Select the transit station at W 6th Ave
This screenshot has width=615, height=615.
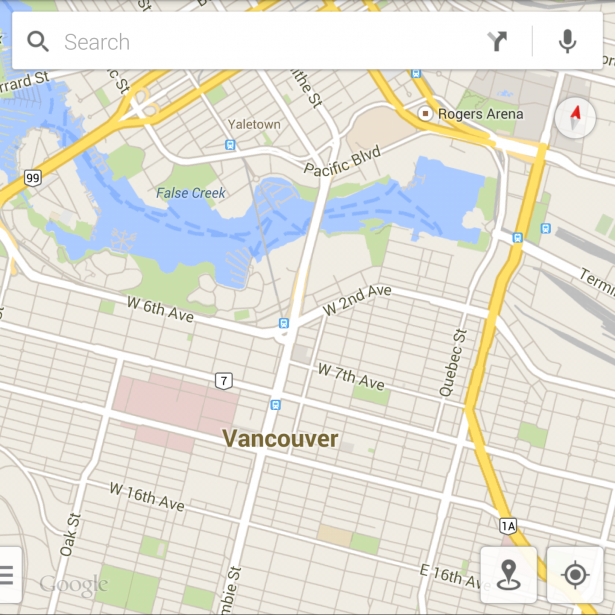tap(284, 323)
